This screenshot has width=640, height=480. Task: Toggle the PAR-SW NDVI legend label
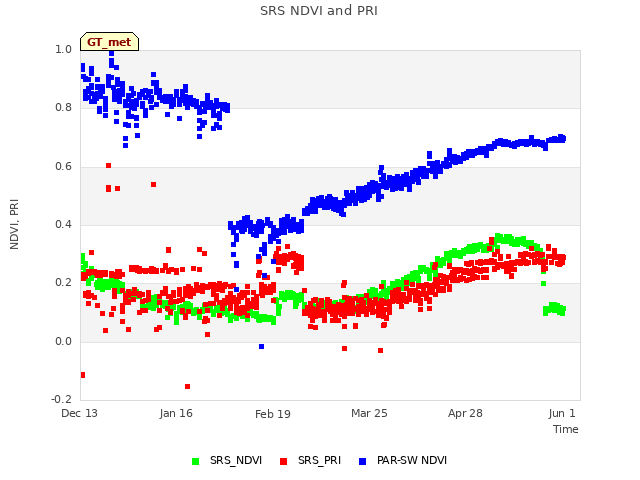412,460
